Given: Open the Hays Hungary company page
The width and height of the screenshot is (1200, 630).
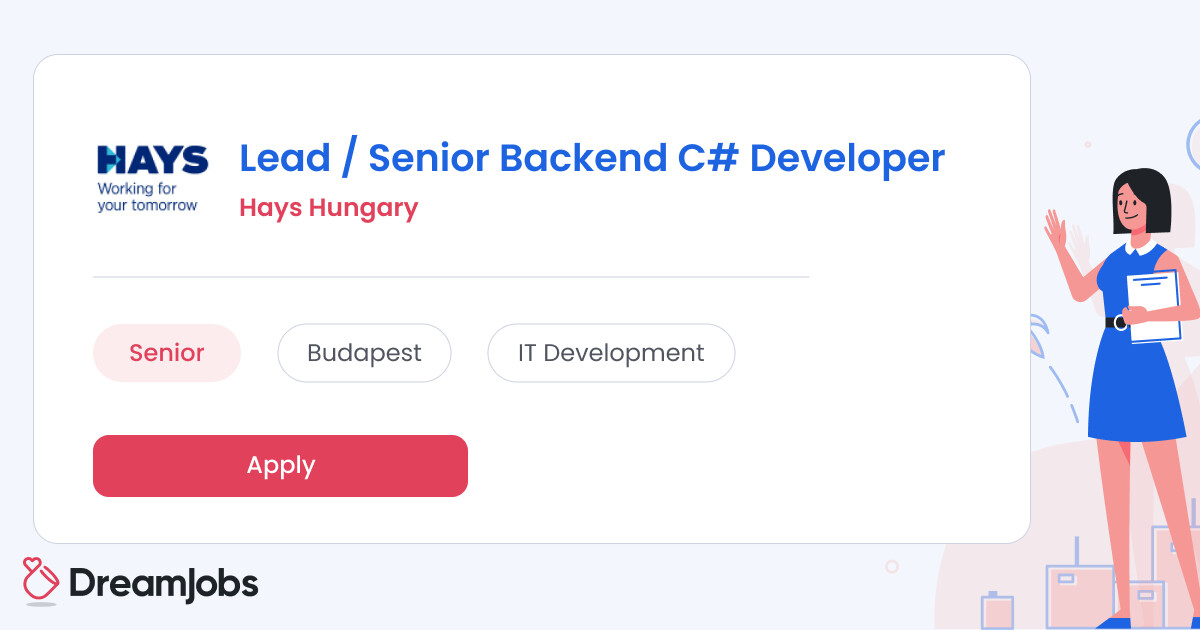Looking at the screenshot, I should click(329, 208).
